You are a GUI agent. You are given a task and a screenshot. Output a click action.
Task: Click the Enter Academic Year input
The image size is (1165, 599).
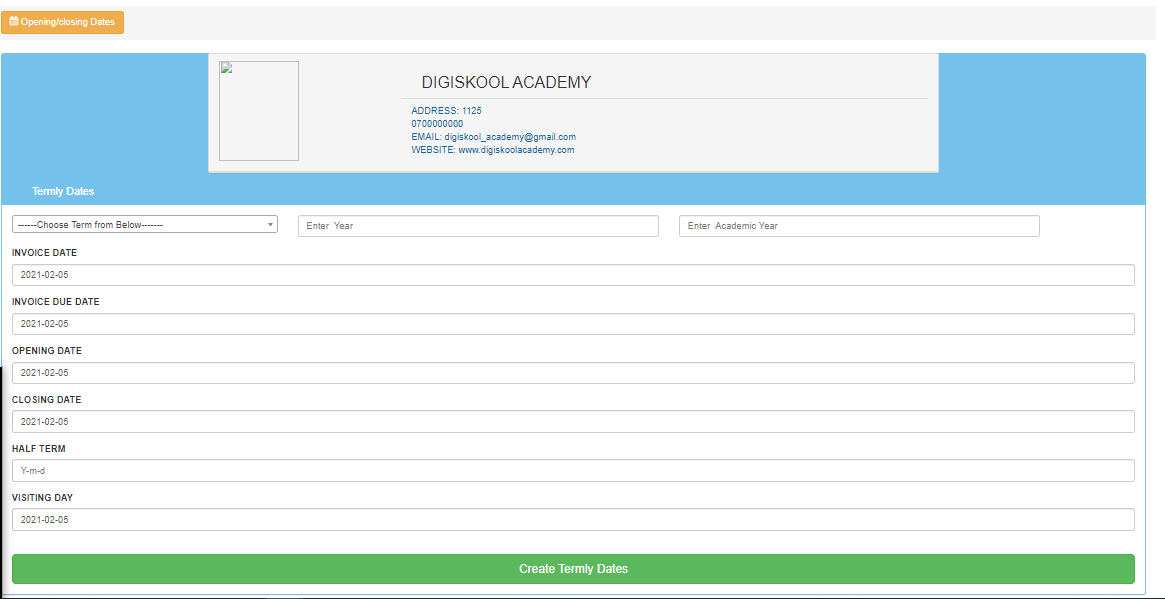tap(858, 226)
